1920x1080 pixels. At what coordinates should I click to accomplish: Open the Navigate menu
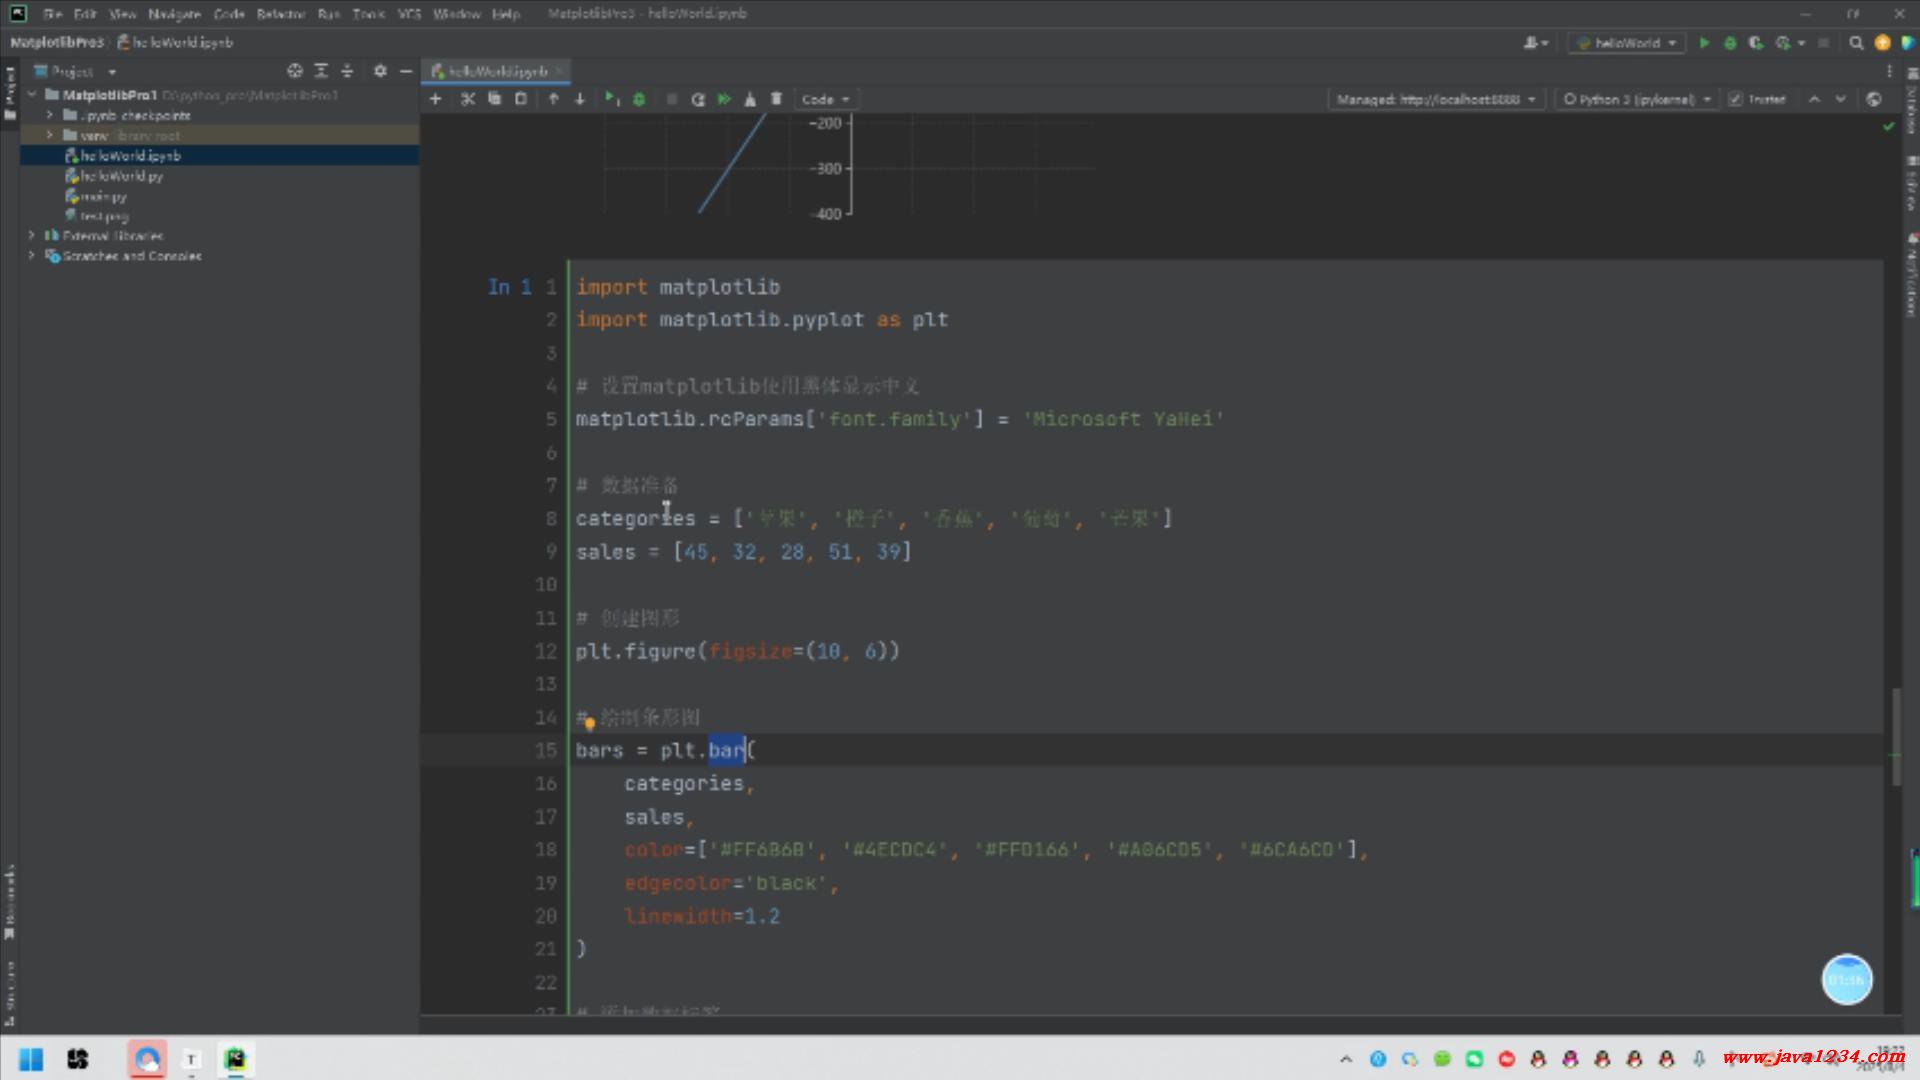(x=174, y=14)
